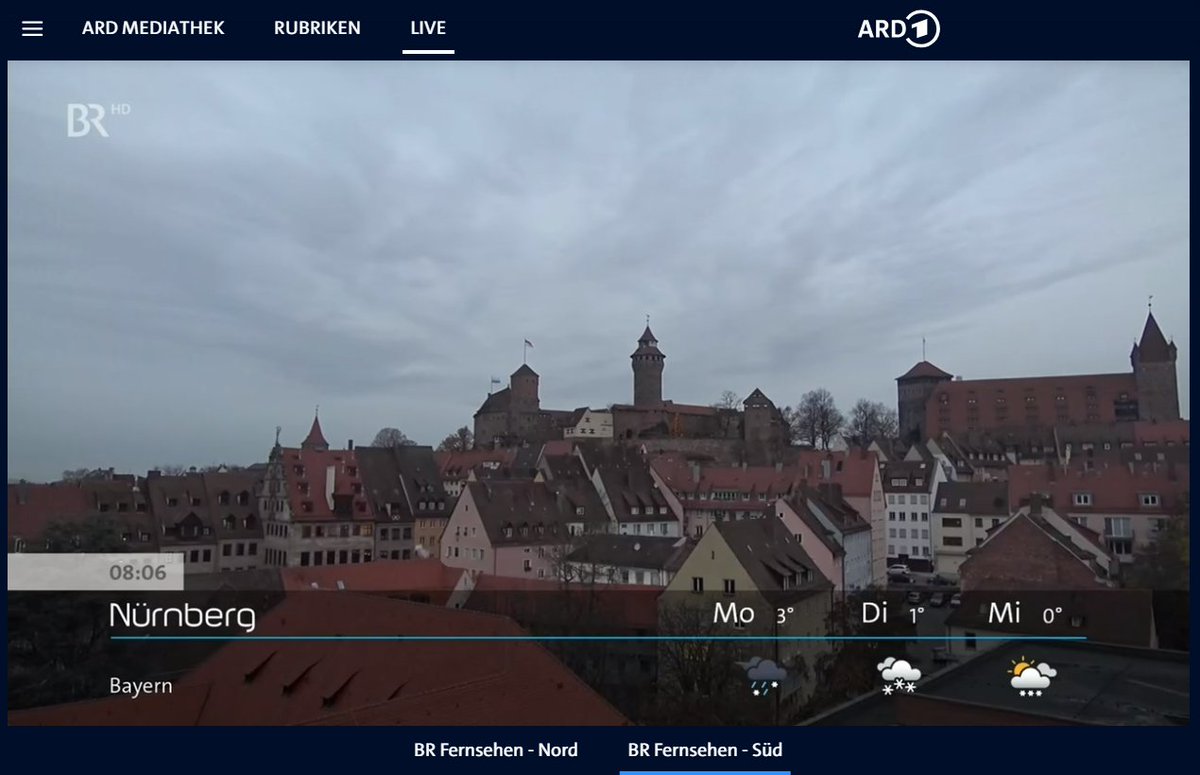Switch to BR Fernsehen - Nord stream

[496, 749]
